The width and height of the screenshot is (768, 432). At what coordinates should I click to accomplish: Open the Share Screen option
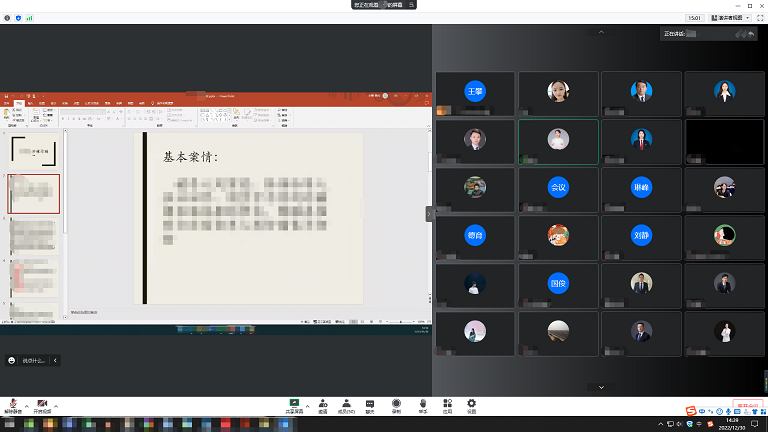coord(294,405)
